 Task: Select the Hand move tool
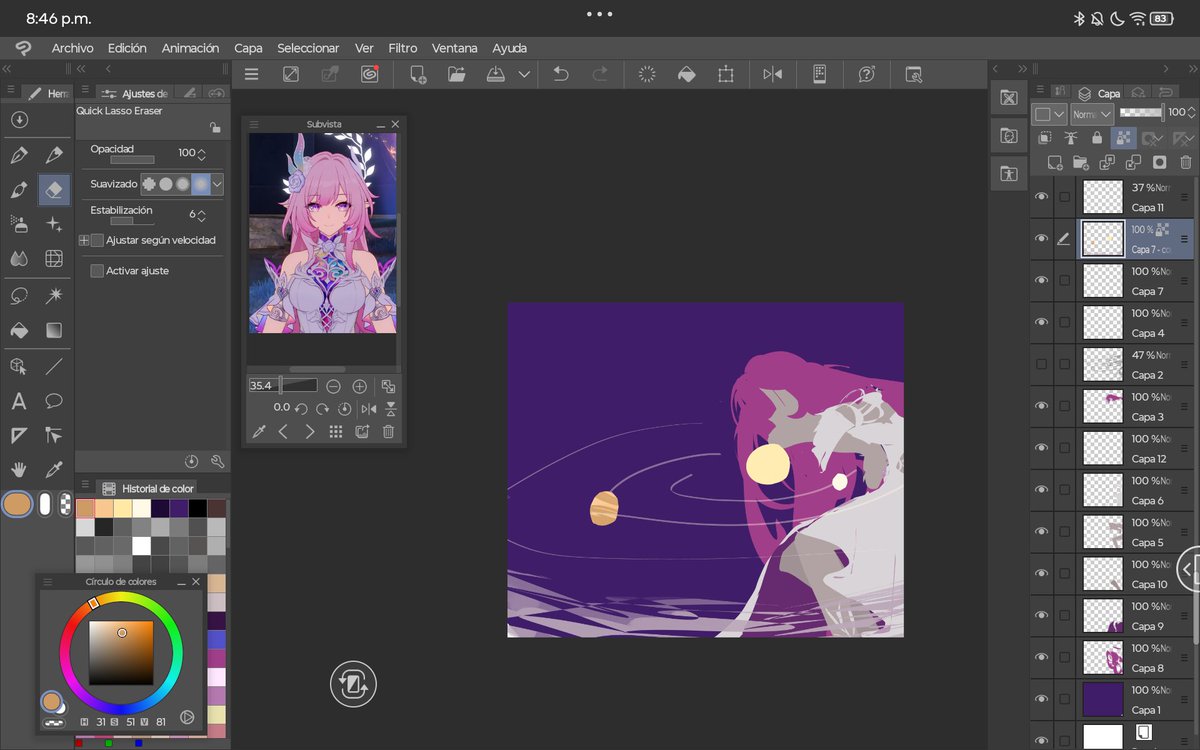point(18,469)
